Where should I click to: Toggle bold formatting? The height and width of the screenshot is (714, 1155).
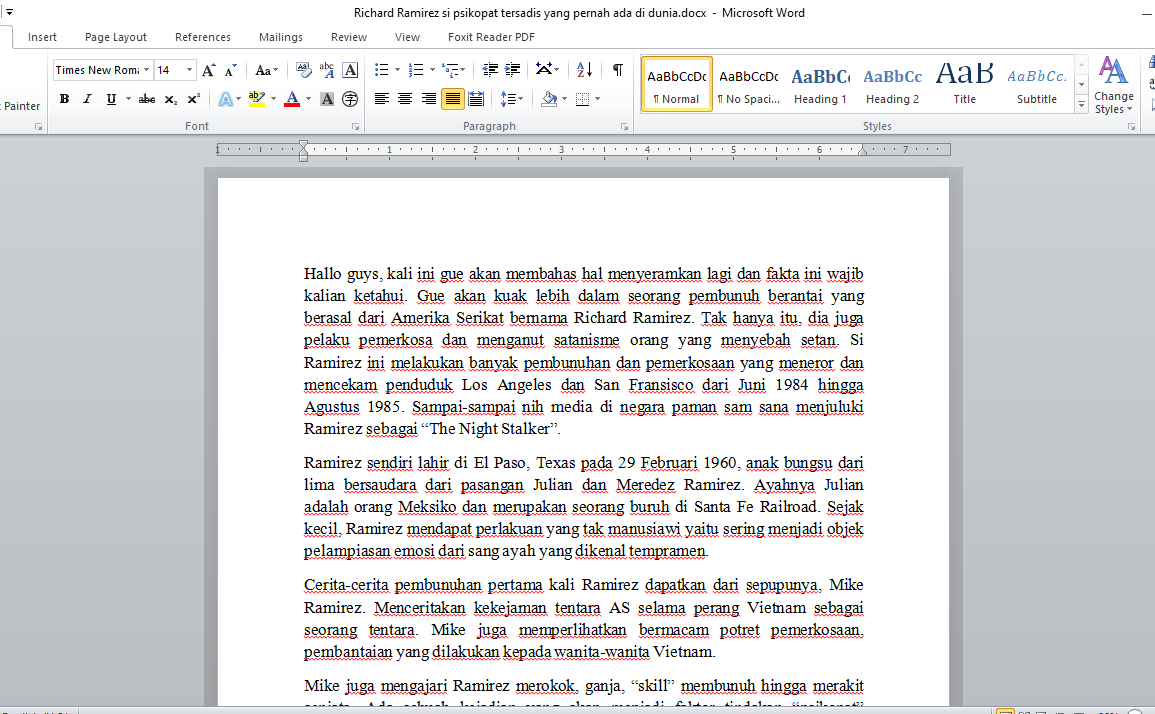[64, 99]
